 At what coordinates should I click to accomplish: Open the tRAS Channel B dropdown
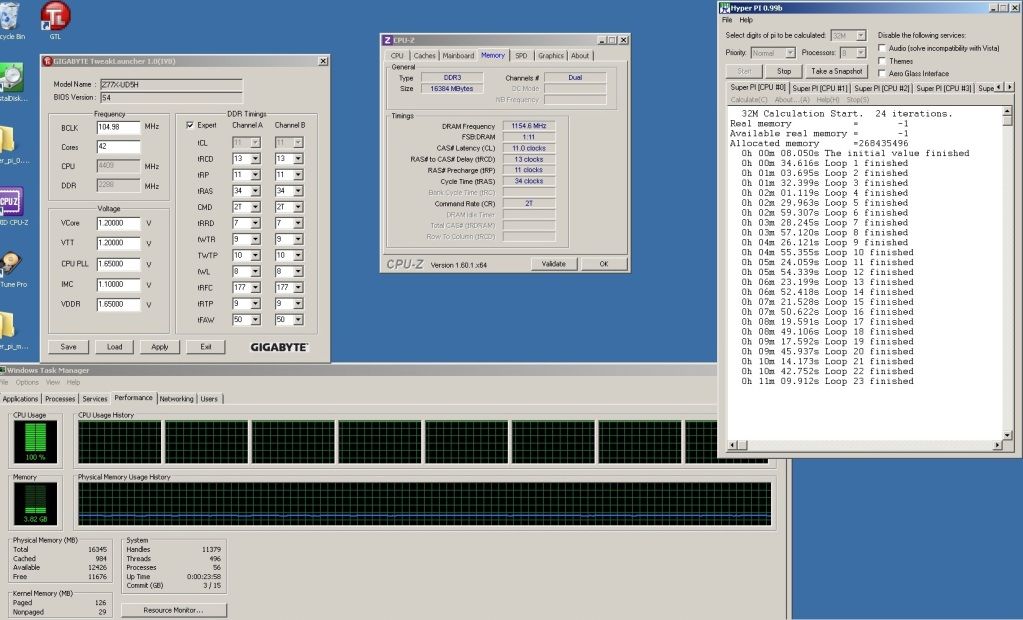point(296,191)
